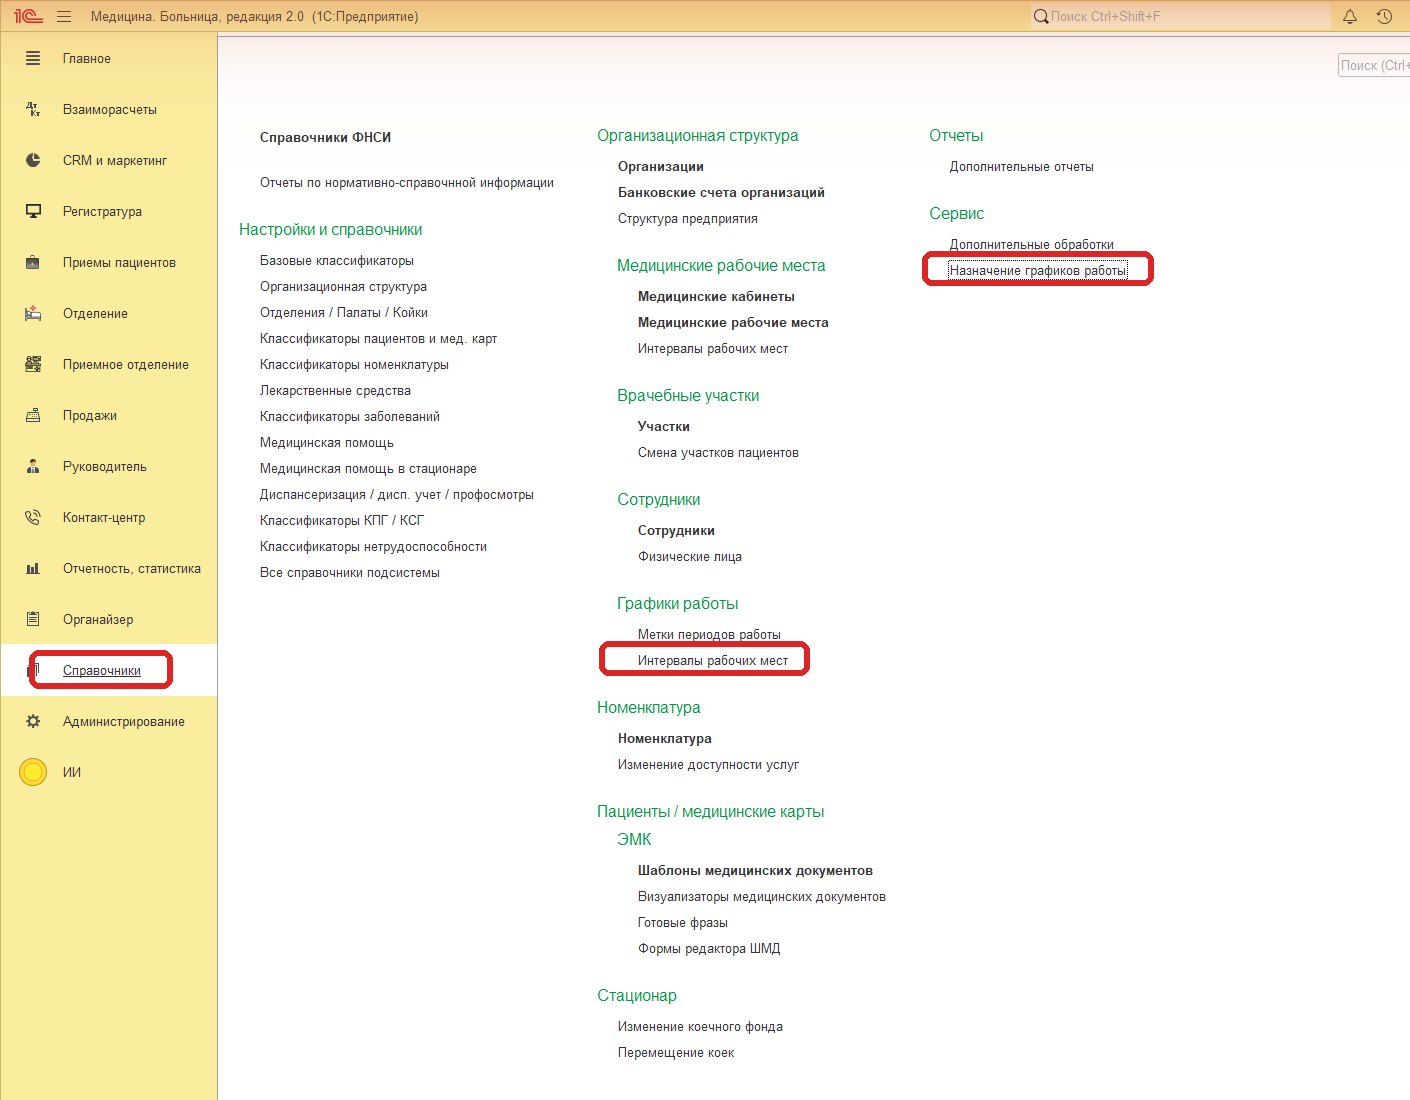Screen dimensions: 1410x1100
Task: Open Физические лица link
Action: click(690, 556)
